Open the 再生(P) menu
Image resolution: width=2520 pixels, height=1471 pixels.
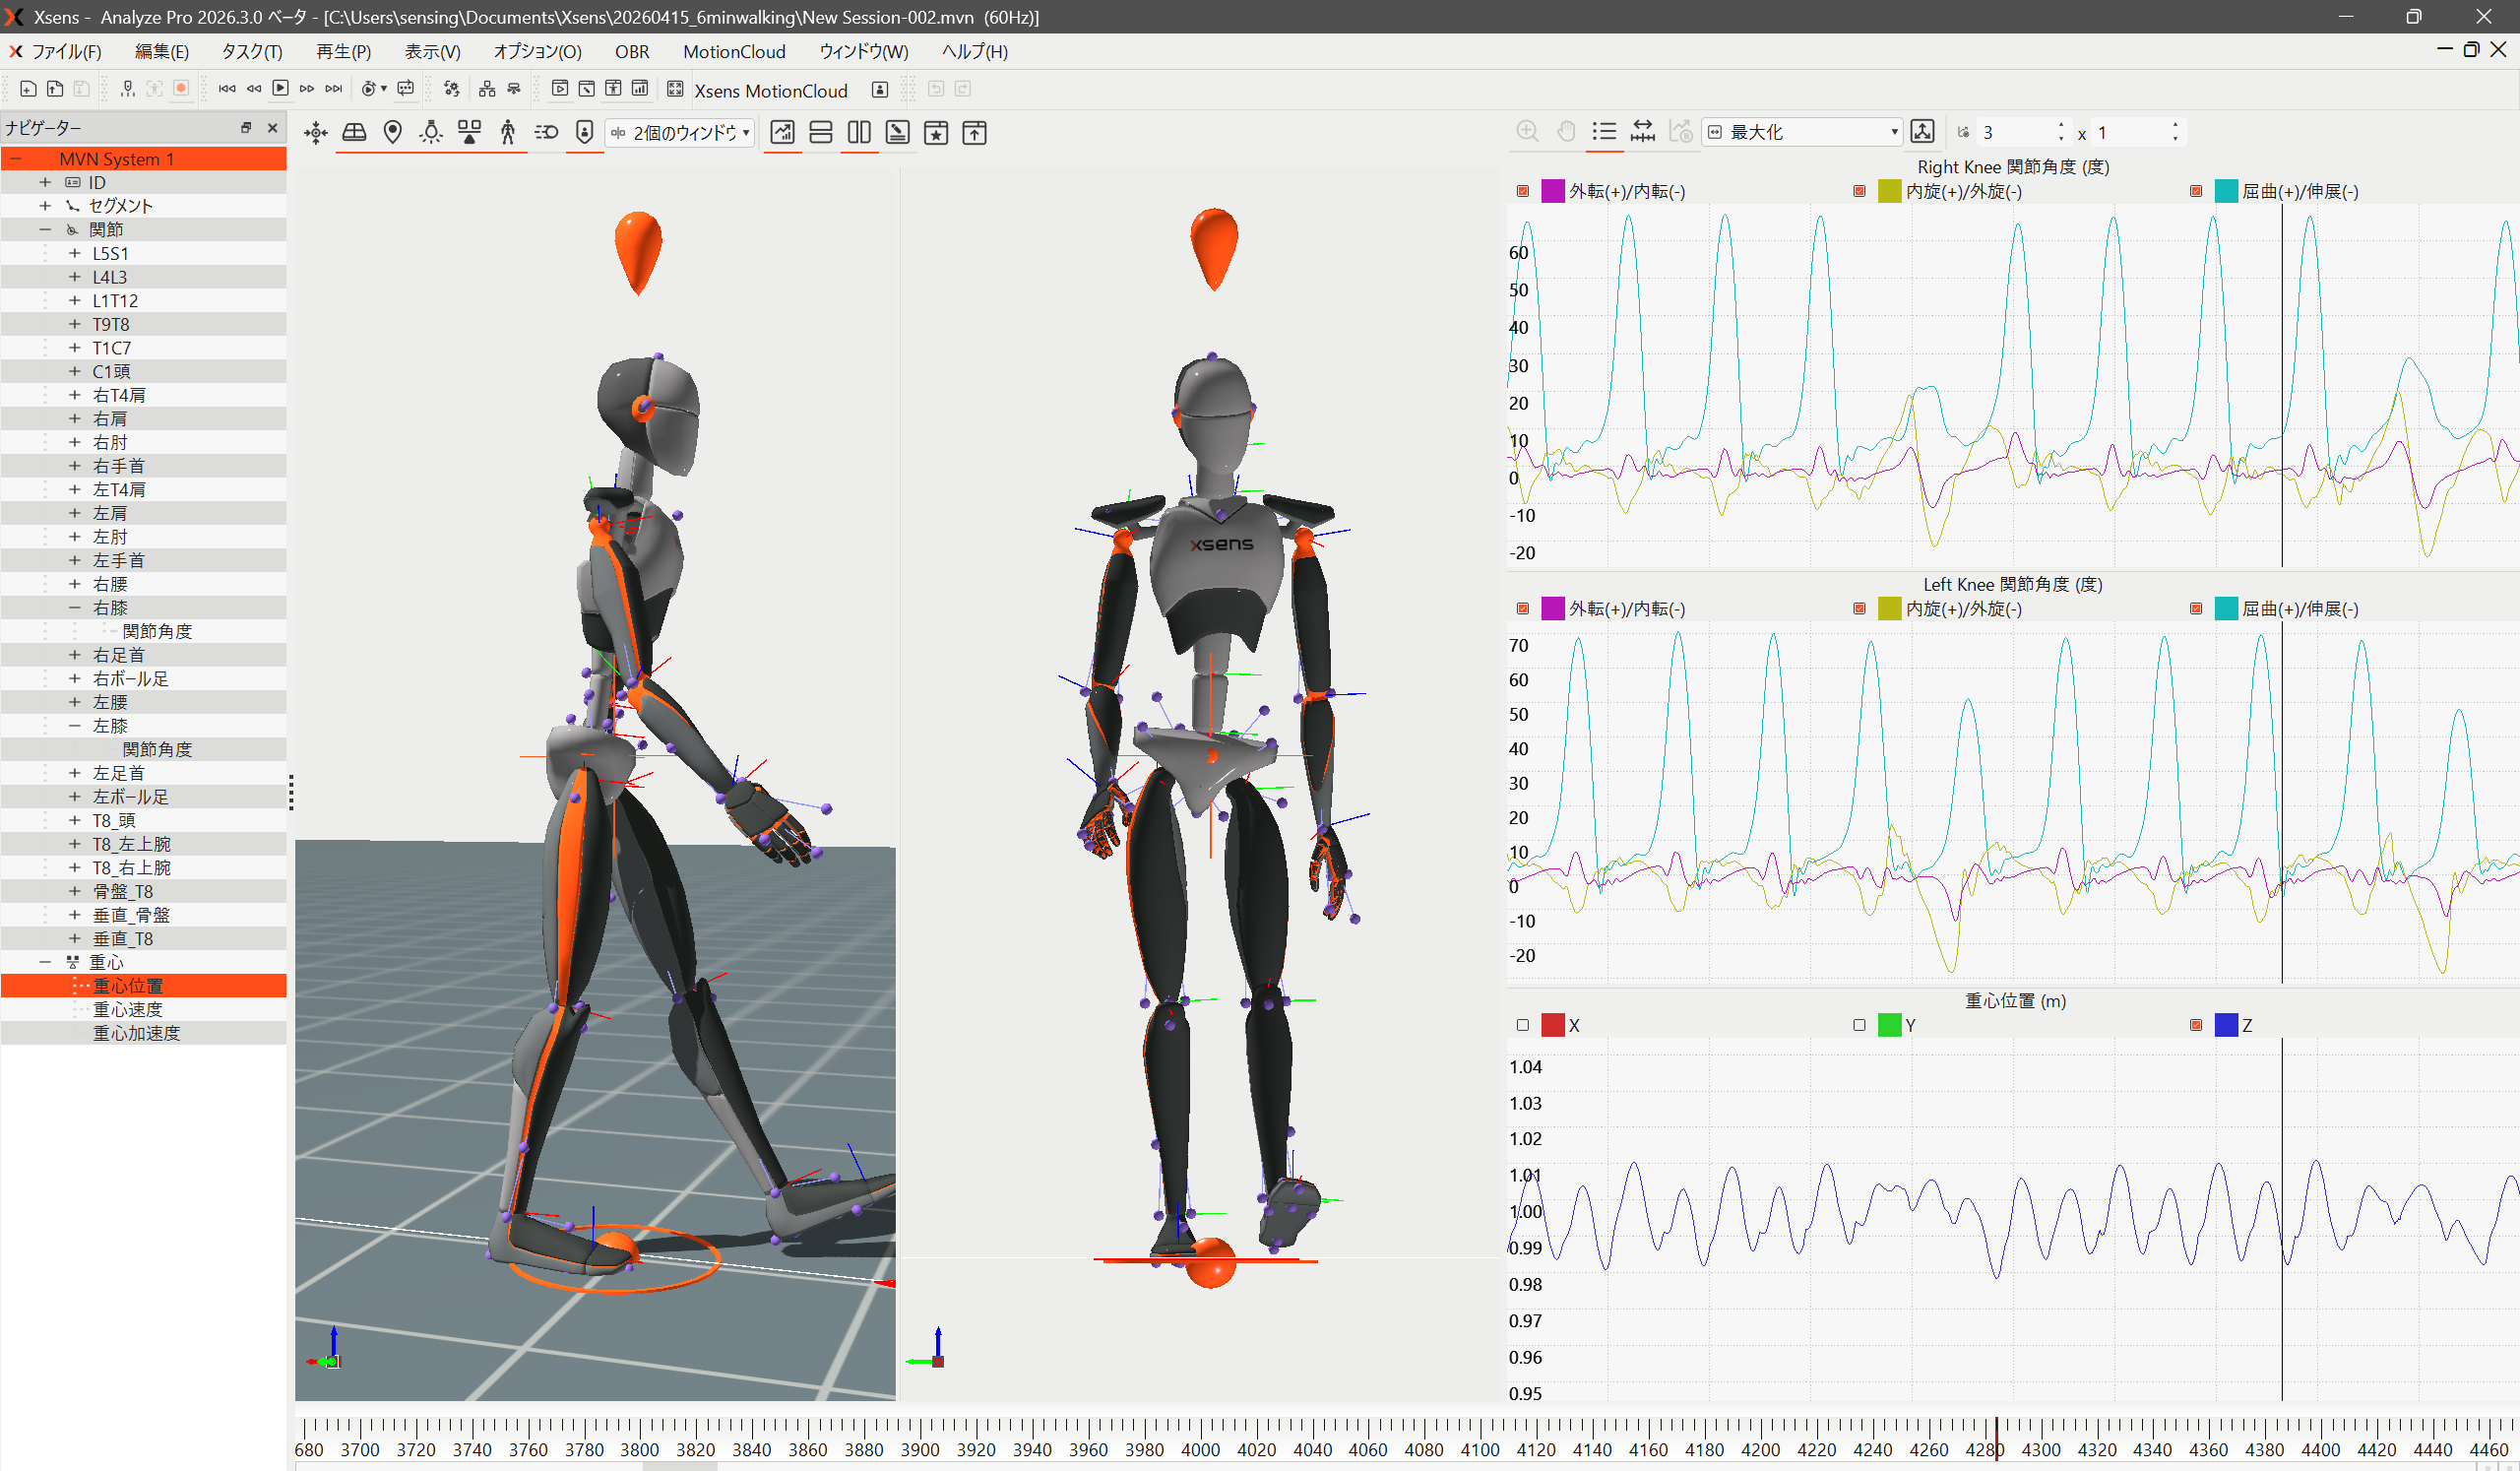tap(343, 52)
